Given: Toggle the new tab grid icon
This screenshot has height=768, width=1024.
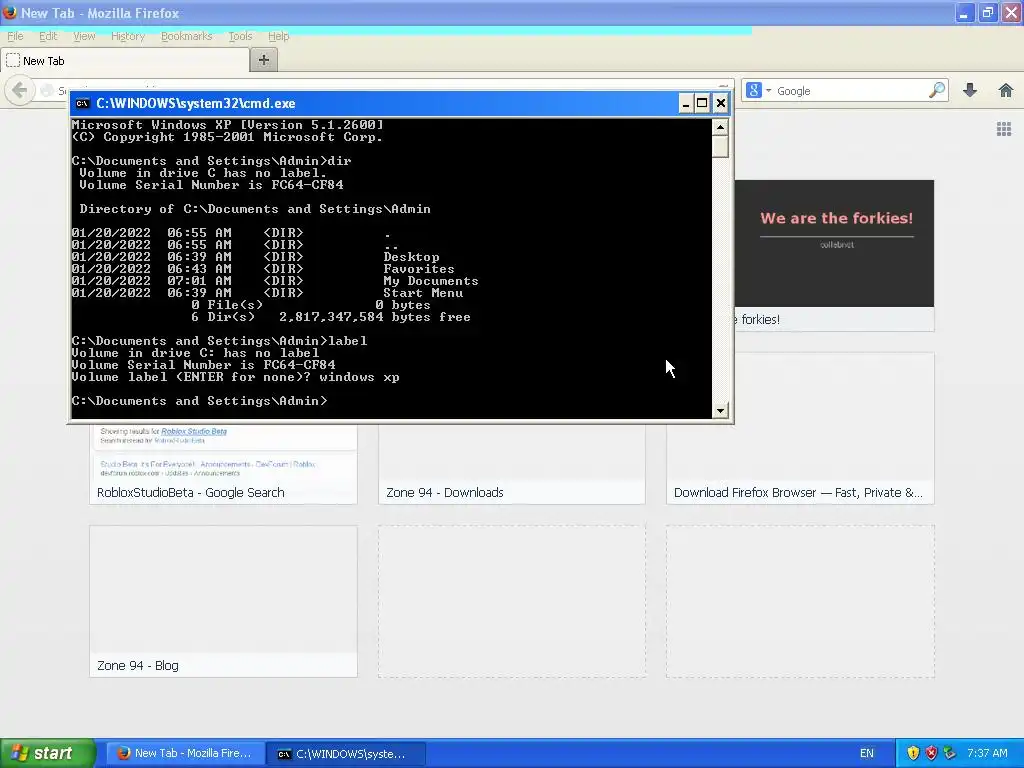Looking at the screenshot, I should (x=1004, y=129).
